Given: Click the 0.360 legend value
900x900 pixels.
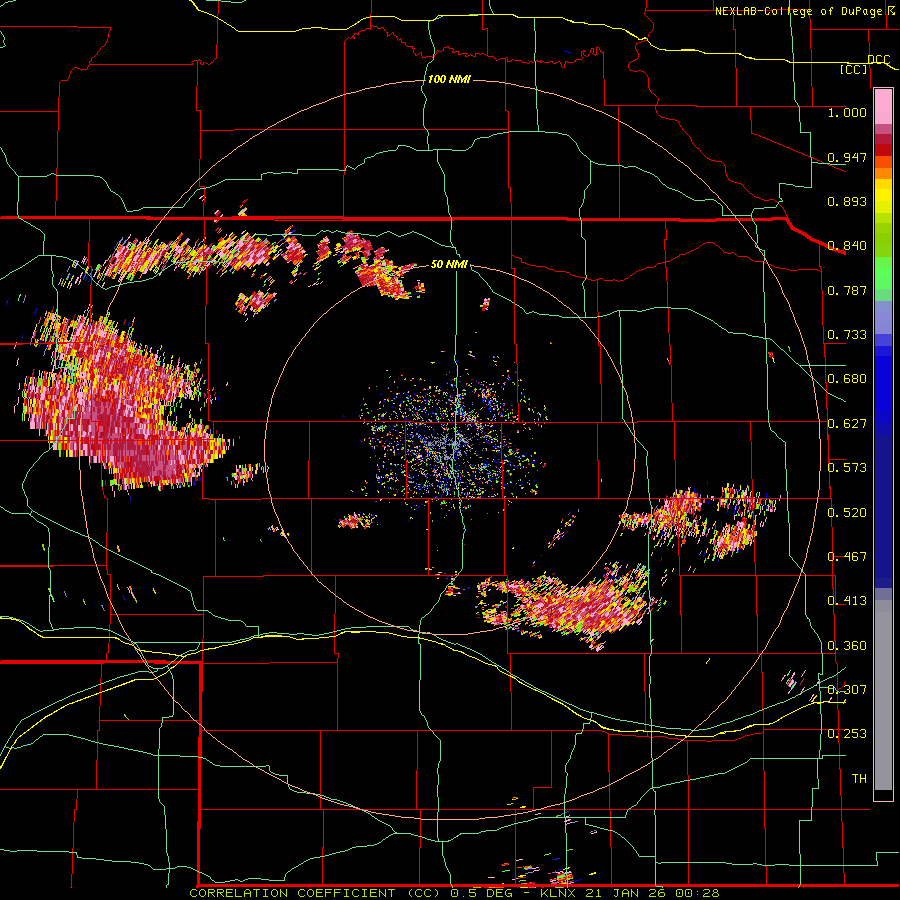Looking at the screenshot, I should [x=847, y=646].
